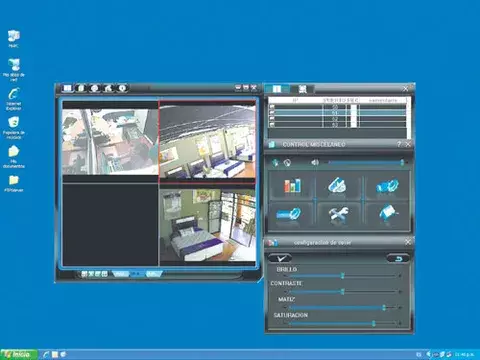The width and height of the screenshot is (480, 360).
Task: Click the first icon in viewer top toolbar
Action: (67, 88)
